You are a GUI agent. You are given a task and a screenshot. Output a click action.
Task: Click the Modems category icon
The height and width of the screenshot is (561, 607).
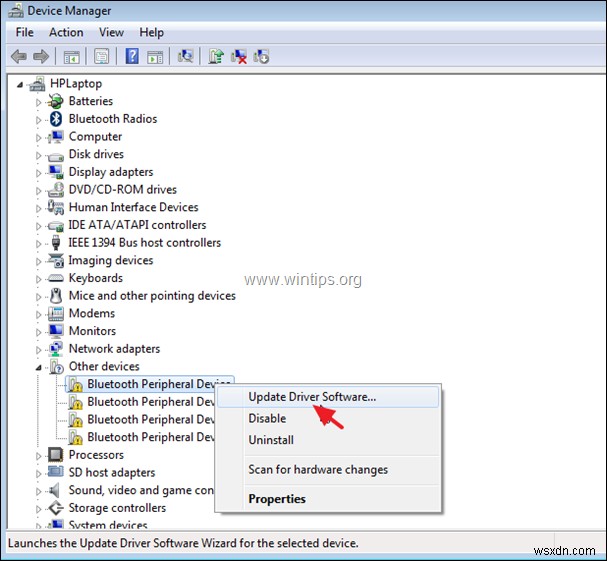56,314
